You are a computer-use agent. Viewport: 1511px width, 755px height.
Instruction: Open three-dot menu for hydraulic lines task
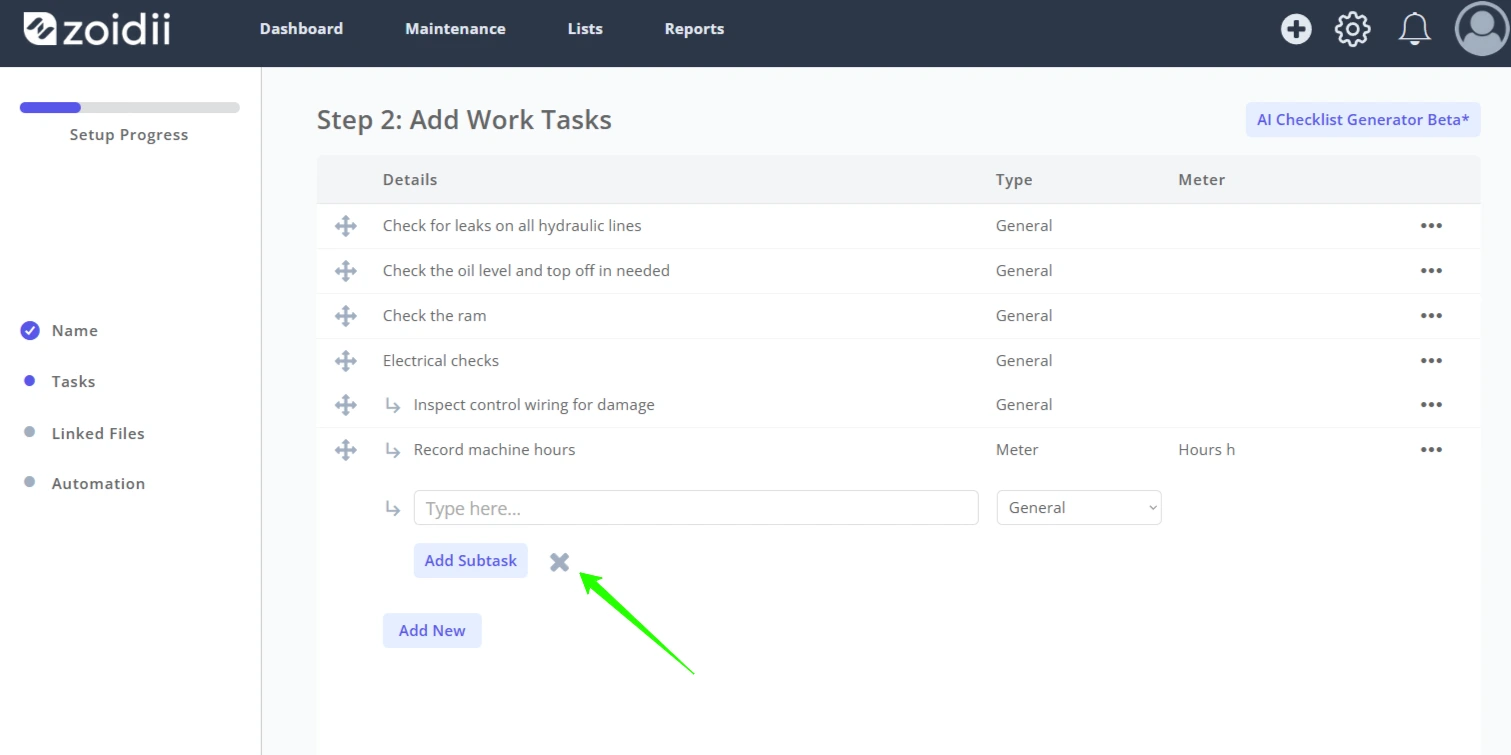(x=1431, y=226)
